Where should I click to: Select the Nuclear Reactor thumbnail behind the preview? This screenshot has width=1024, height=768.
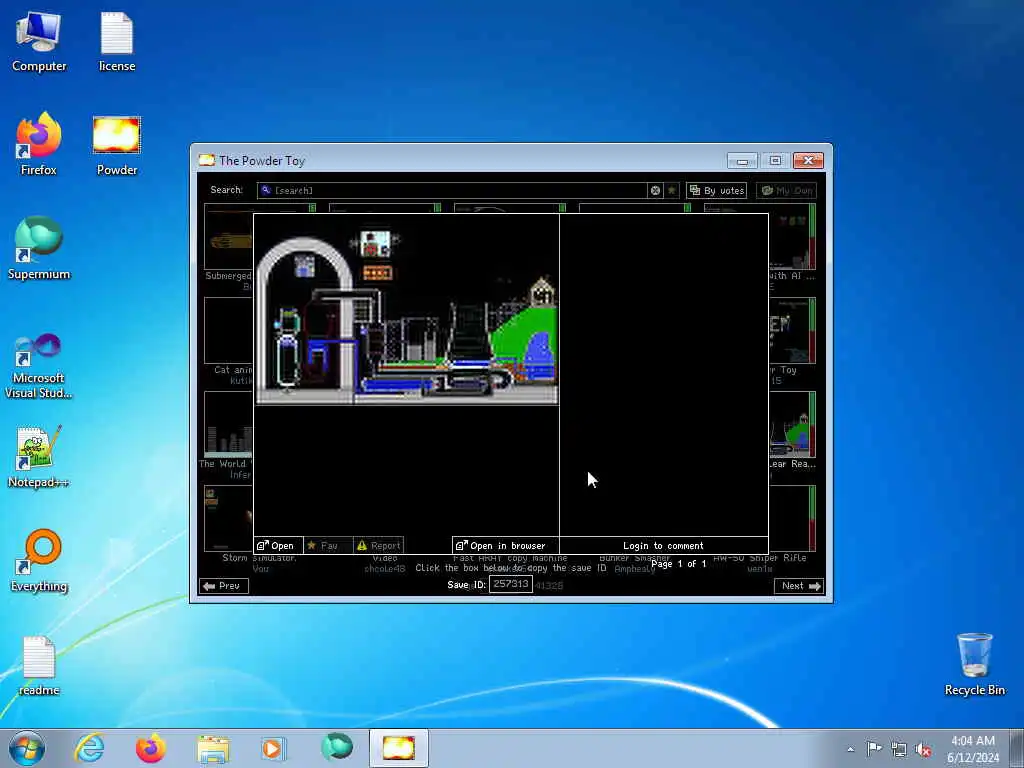[x=792, y=424]
